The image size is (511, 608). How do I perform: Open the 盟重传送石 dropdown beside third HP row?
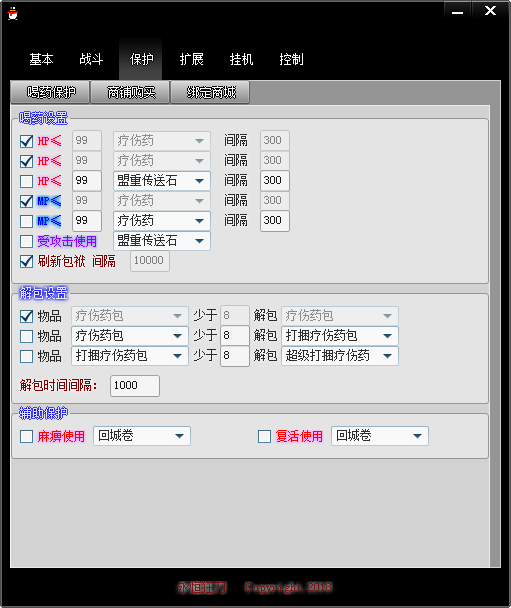tap(162, 181)
